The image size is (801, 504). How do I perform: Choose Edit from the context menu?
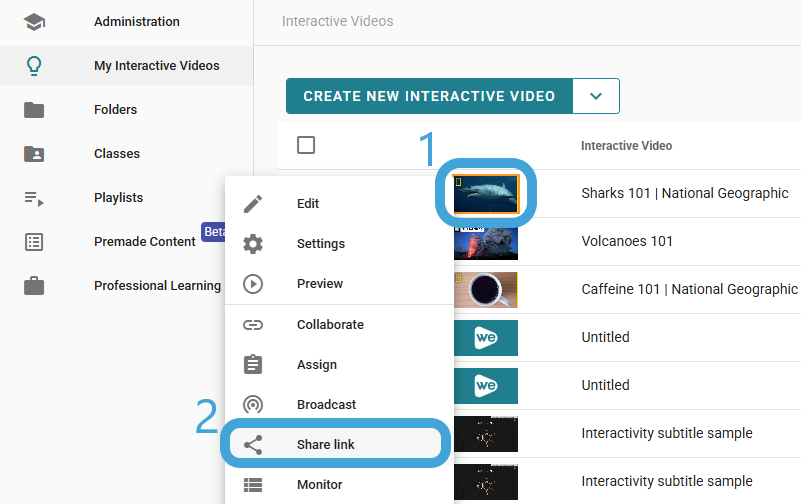click(339, 204)
